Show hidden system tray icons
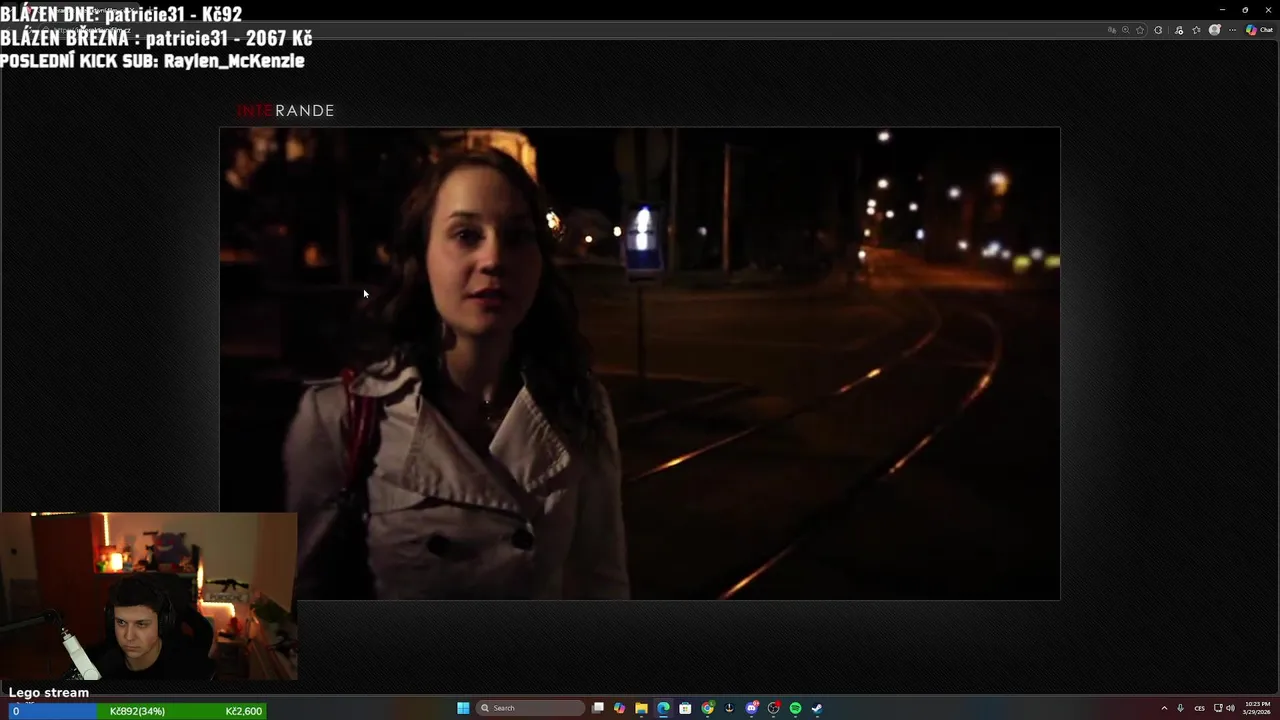The image size is (1280, 720). pyautogui.click(x=1164, y=708)
